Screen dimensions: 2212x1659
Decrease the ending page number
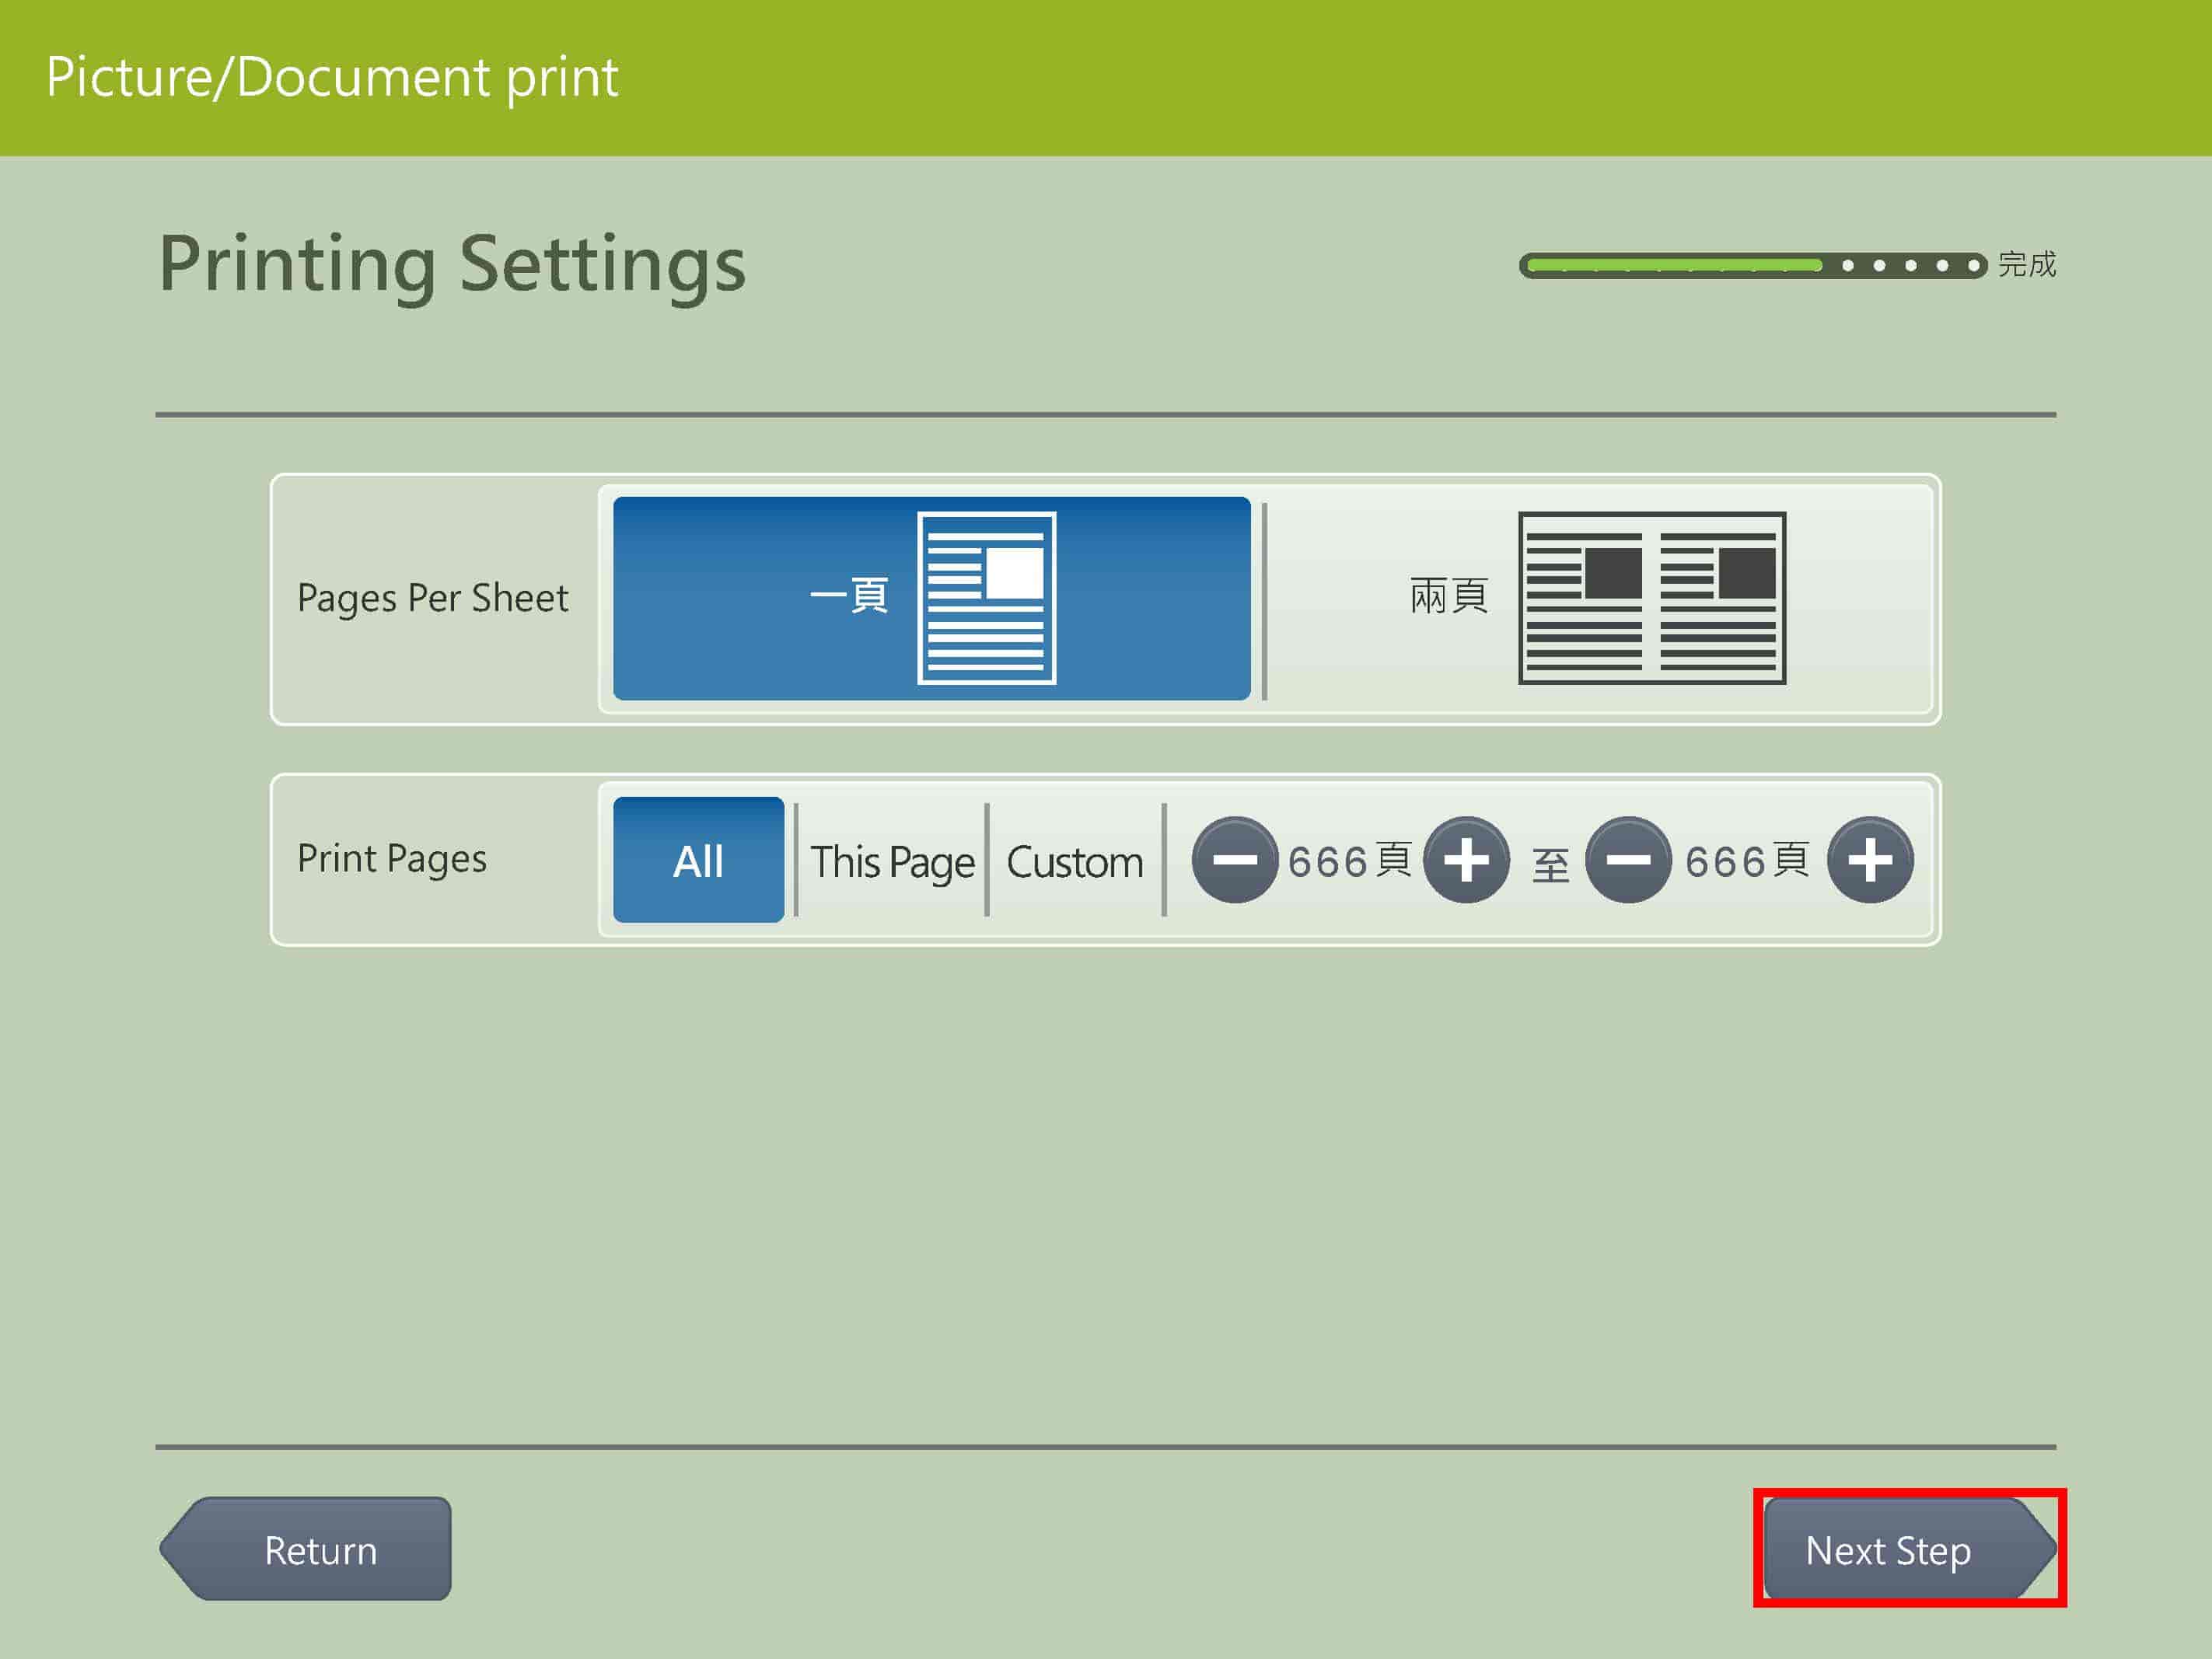[1628, 860]
